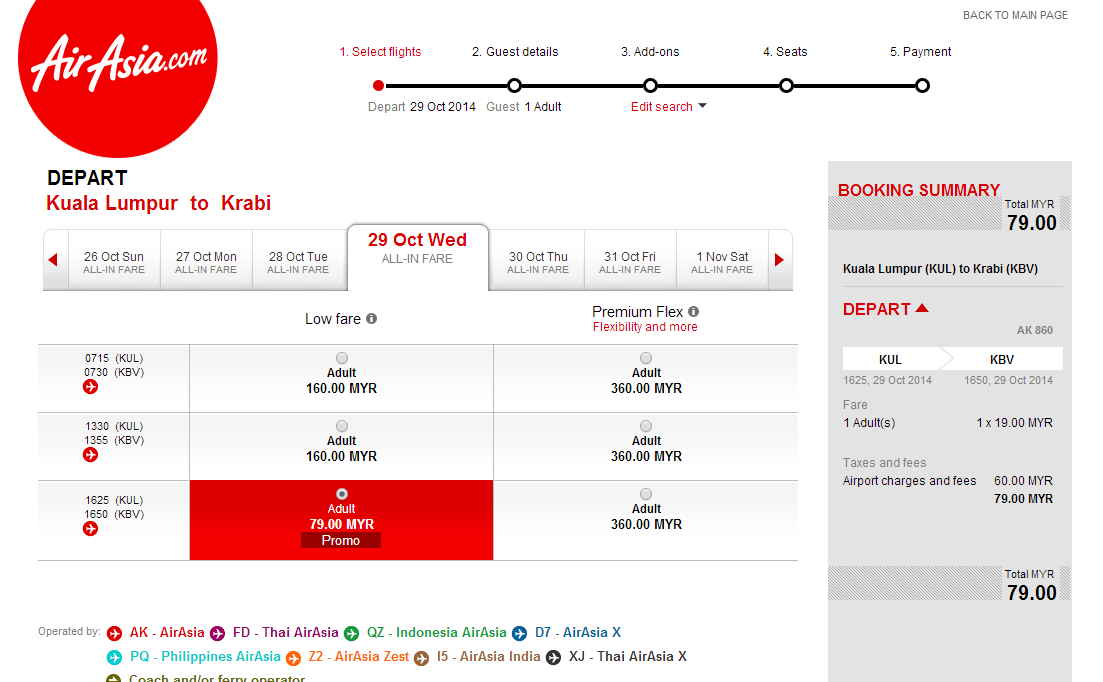Click the XJ - Thai AirAsia X legend icon
This screenshot has width=1103, height=682.
pyautogui.click(x=554, y=657)
